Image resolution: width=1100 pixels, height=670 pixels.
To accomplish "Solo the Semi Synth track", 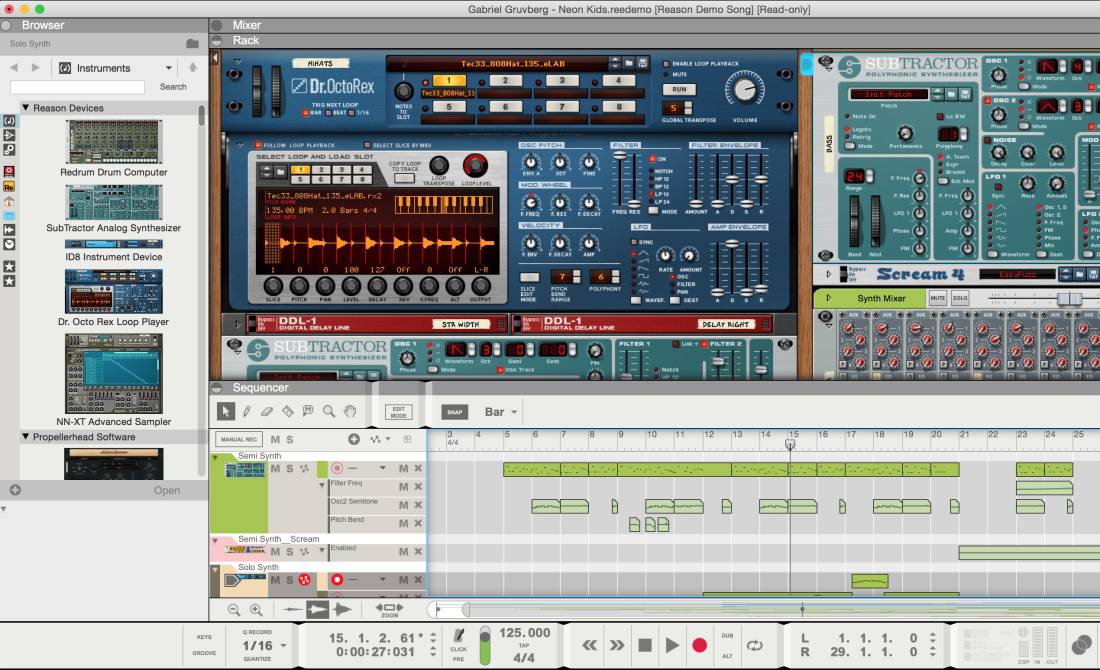I will pyautogui.click(x=289, y=468).
